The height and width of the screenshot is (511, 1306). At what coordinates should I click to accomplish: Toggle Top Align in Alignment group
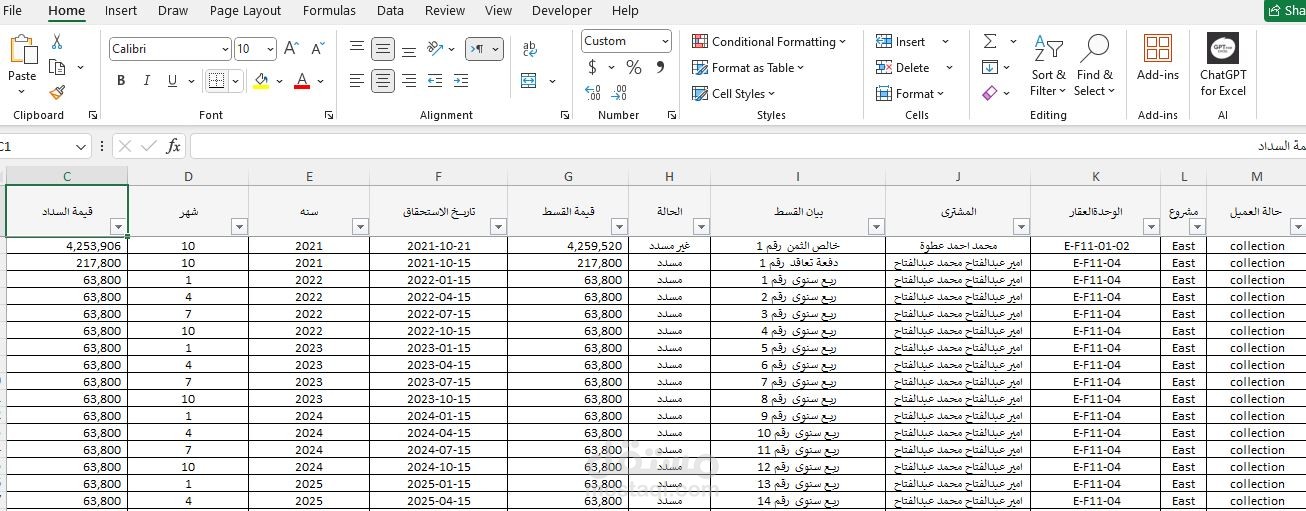point(357,48)
